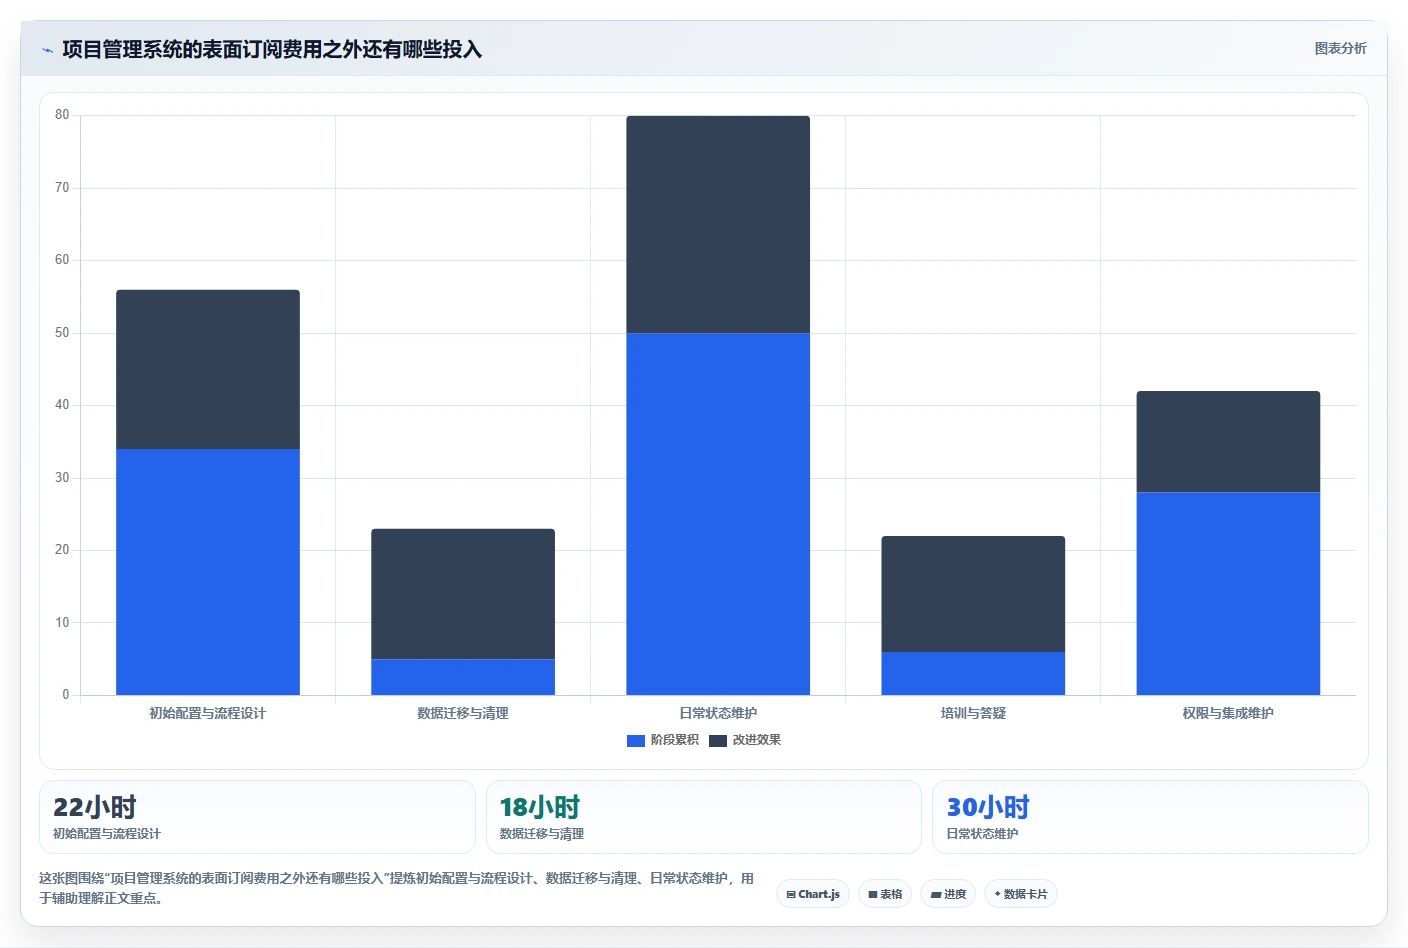Screen dimensions: 1408x948
Task: Toggle the 改进效果 legend item
Action: 745,740
